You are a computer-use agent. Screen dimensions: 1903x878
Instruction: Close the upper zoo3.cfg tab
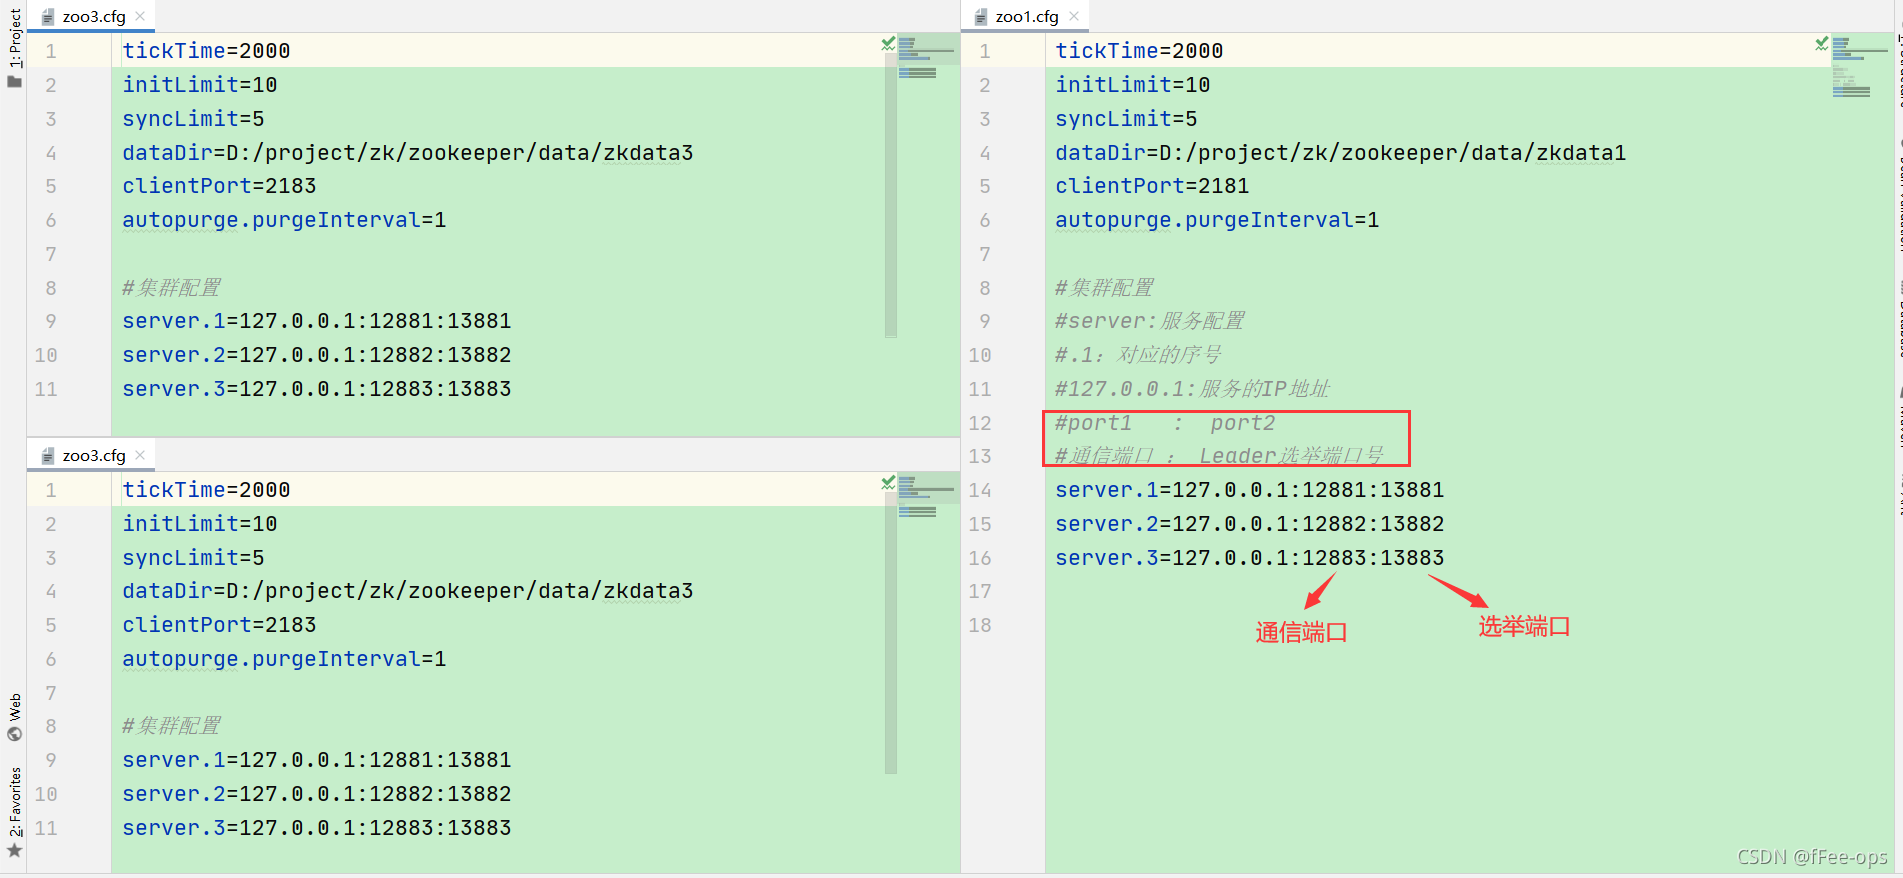pyautogui.click(x=140, y=16)
